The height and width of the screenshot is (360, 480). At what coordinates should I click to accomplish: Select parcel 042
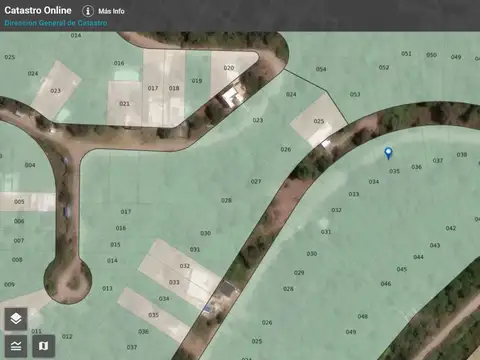[x=451, y=228]
